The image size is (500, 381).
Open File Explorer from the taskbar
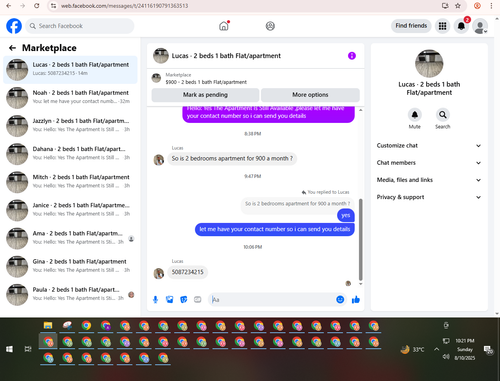48,325
